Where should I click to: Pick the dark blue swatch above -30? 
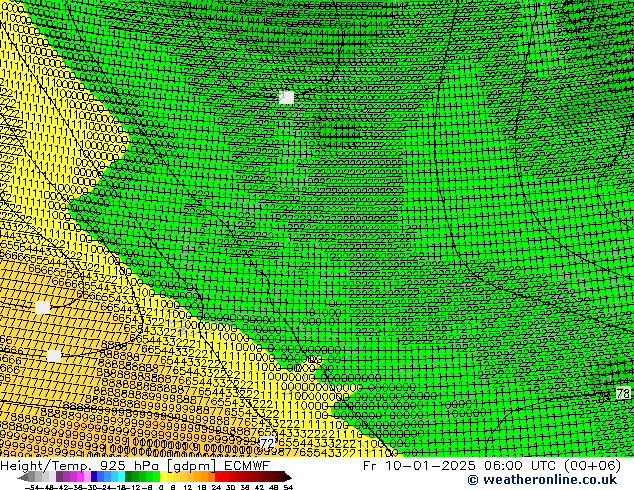(94, 477)
